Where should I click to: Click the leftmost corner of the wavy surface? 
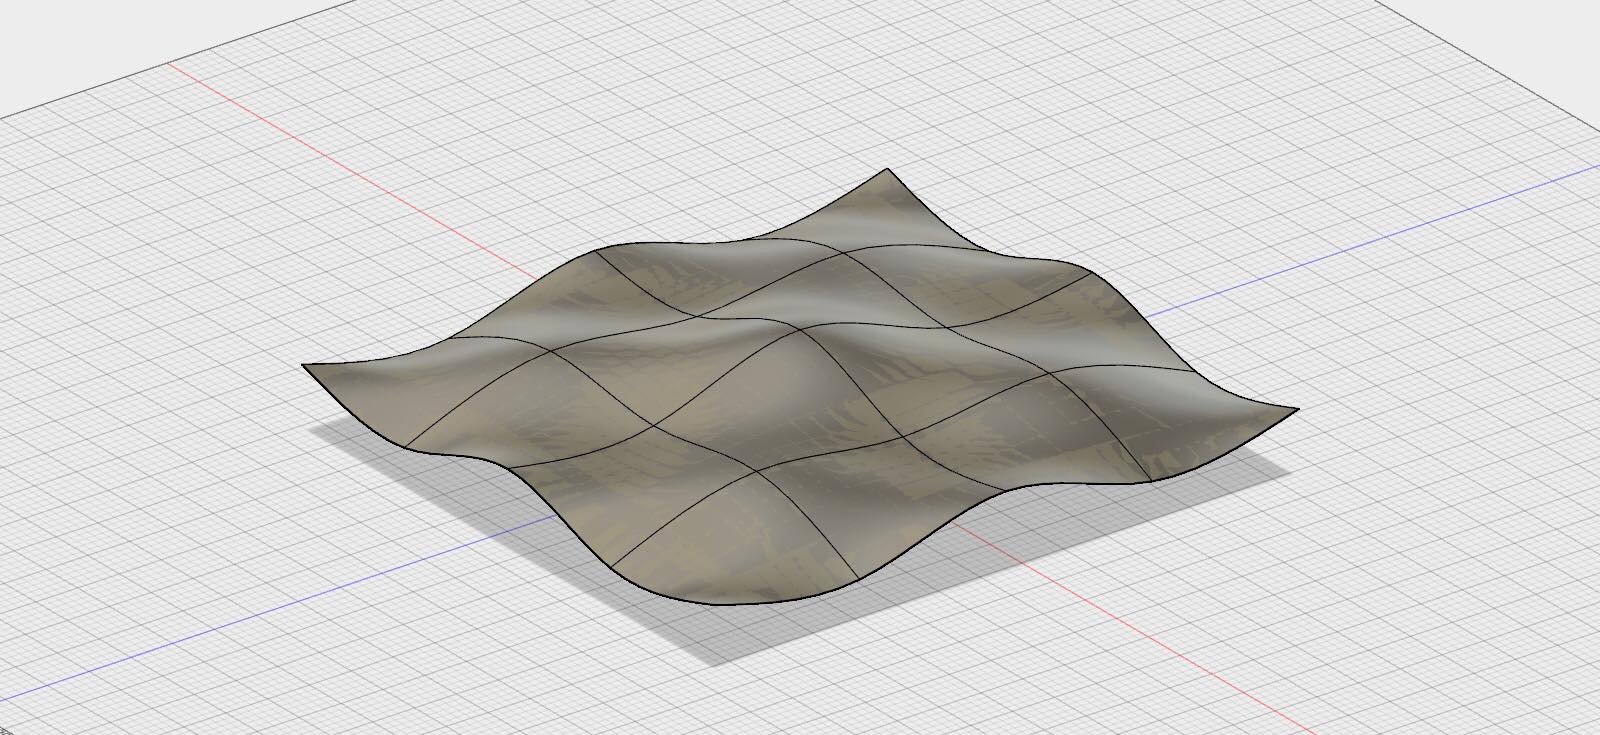[x=305, y=367]
